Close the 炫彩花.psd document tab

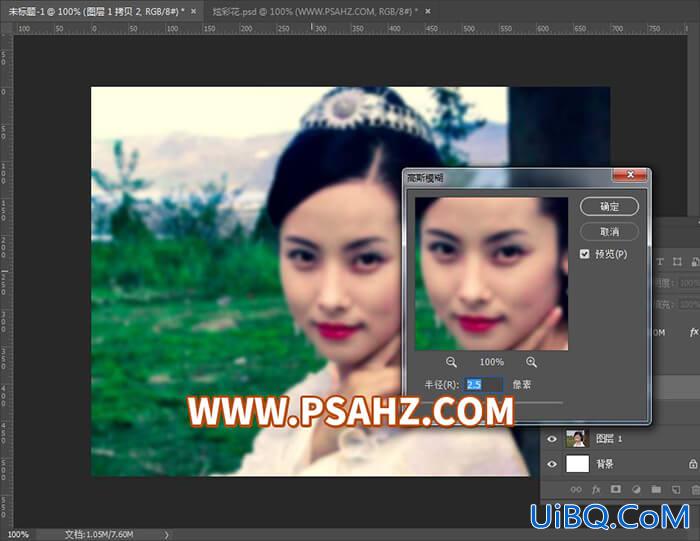(x=428, y=11)
